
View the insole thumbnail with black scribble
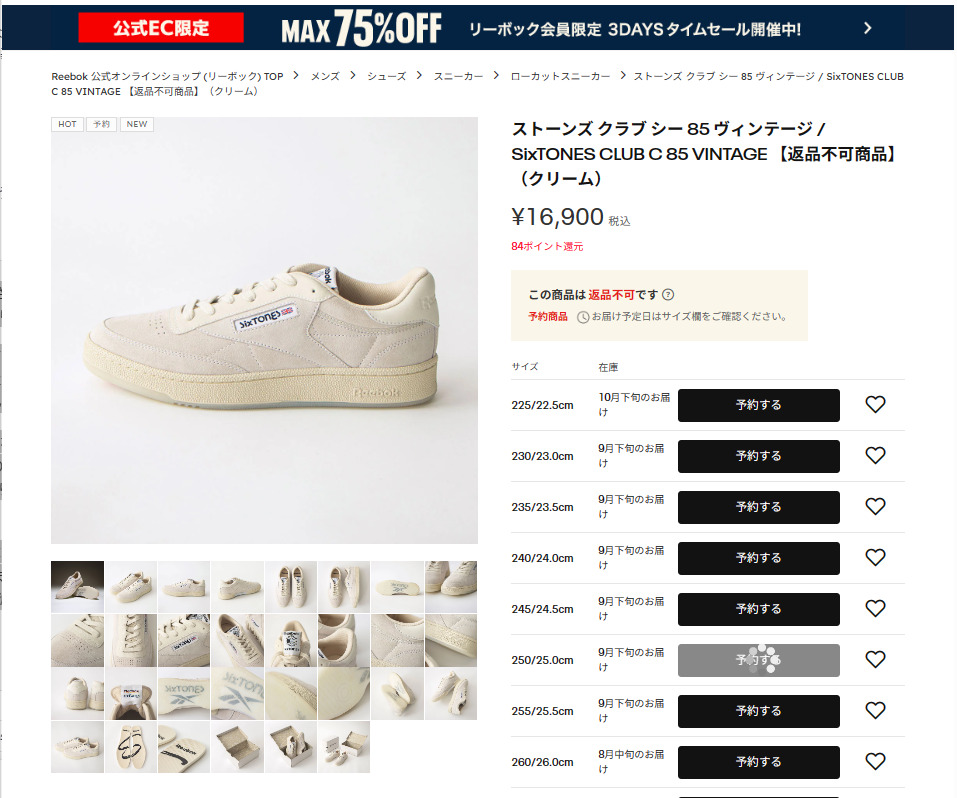point(131,747)
